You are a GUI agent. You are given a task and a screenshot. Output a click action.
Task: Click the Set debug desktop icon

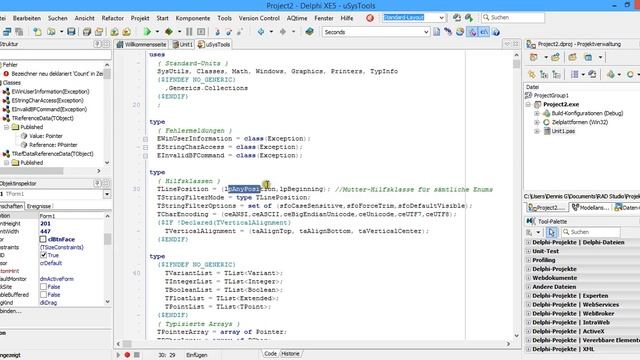pos(469,18)
